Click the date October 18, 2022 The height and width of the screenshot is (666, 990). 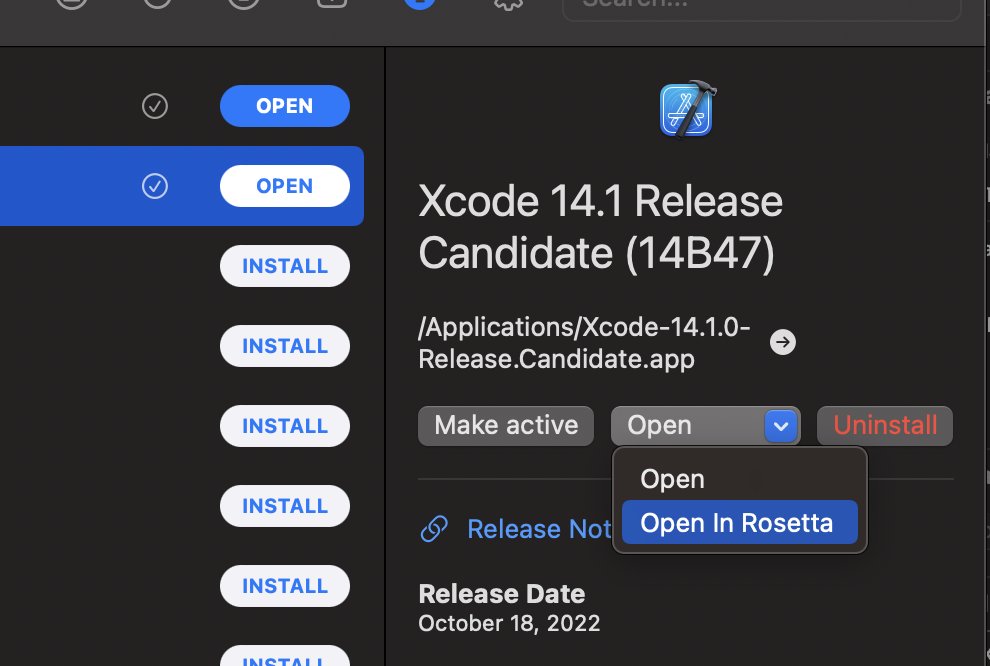[x=509, y=624]
